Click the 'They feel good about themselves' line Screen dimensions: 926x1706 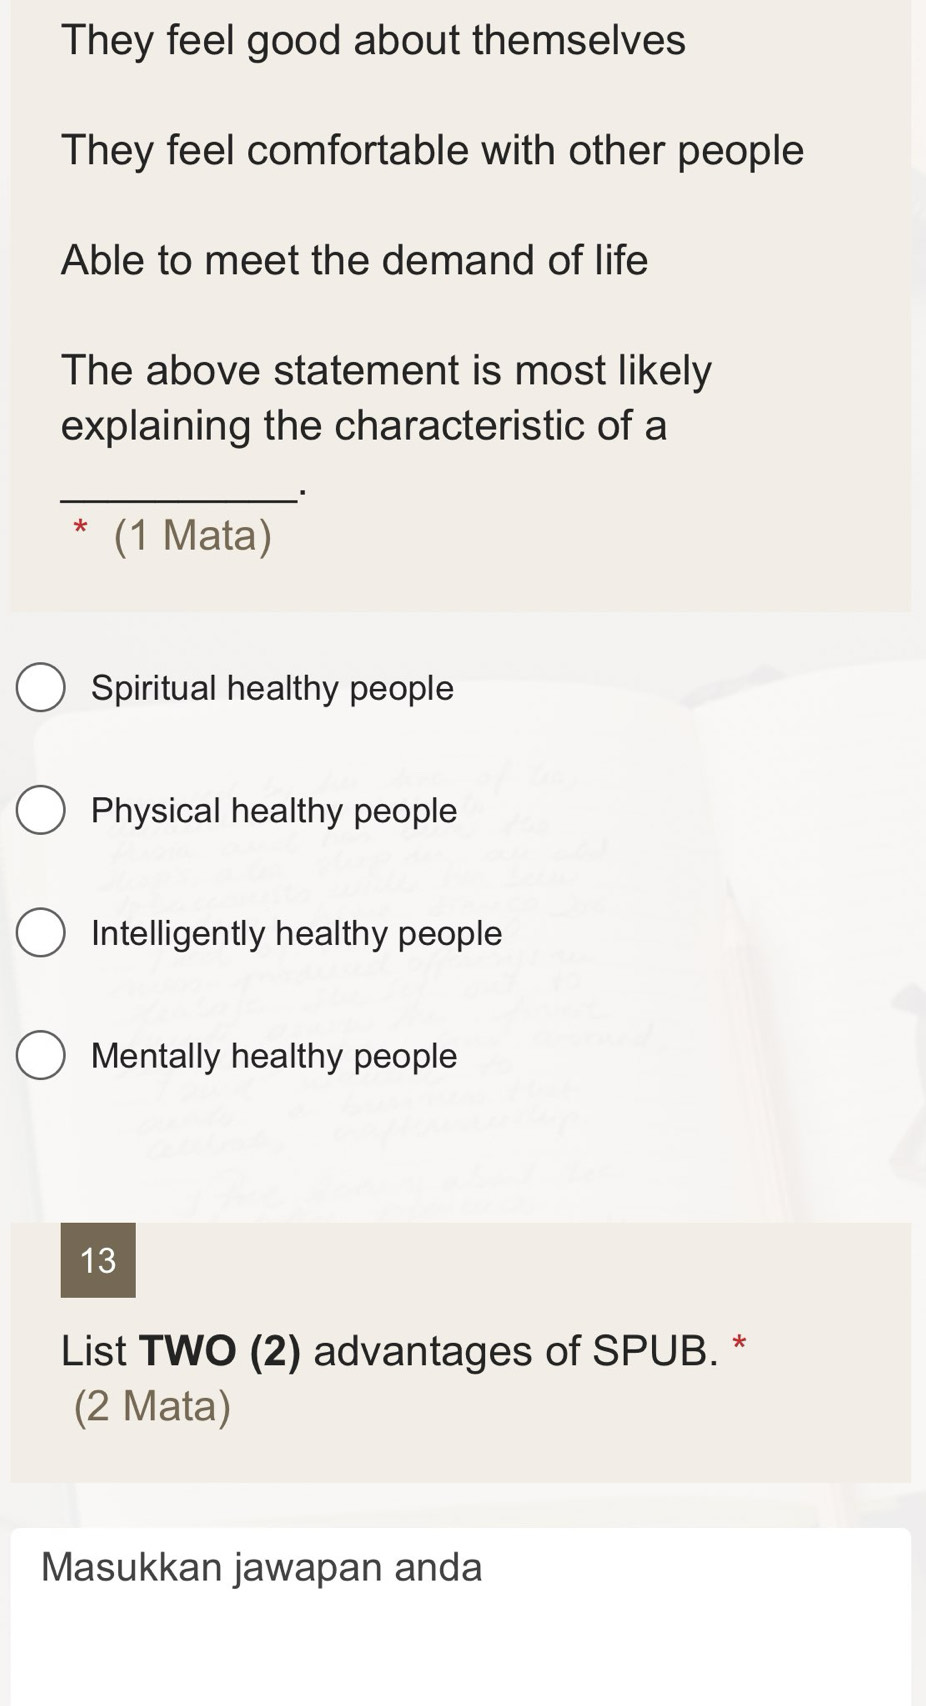[373, 40]
